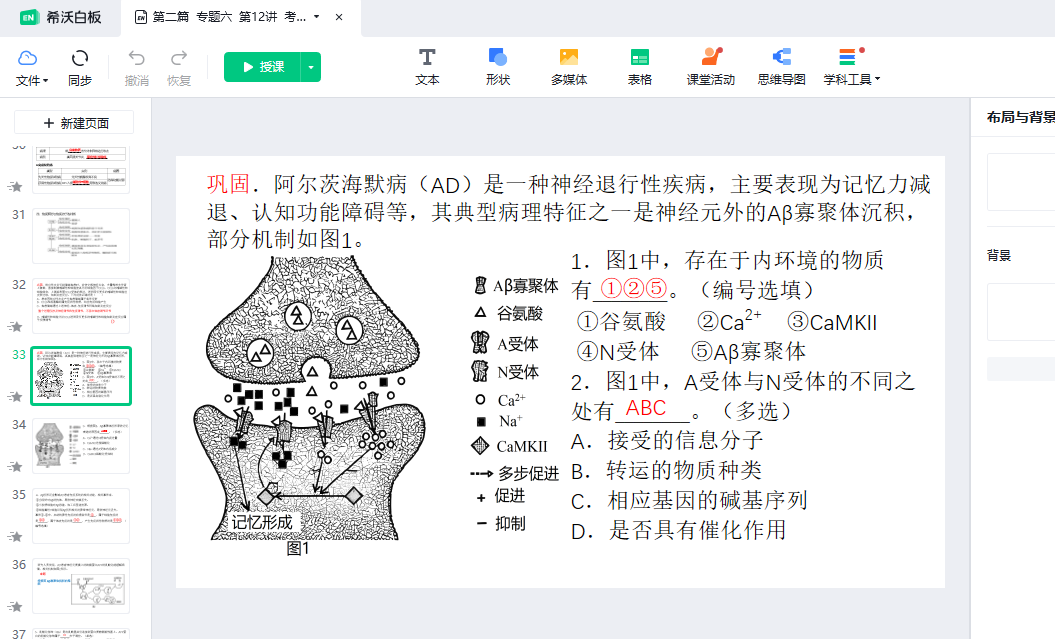Click the 背景 label in the right panel
This screenshot has width=1055, height=640.
click(x=999, y=256)
